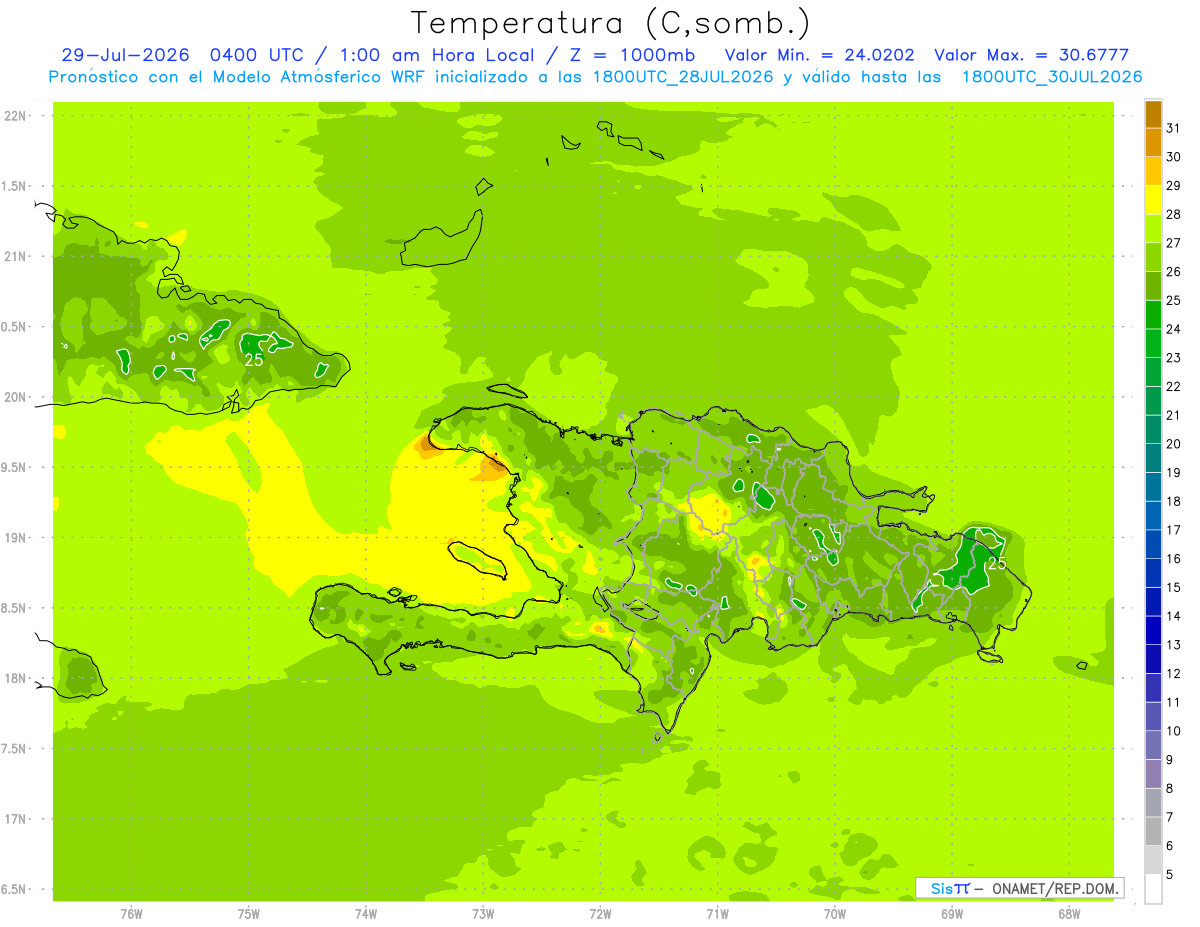Pick the orange swatch between 30 and 31
The height and width of the screenshot is (927, 1200).
[1153, 142]
